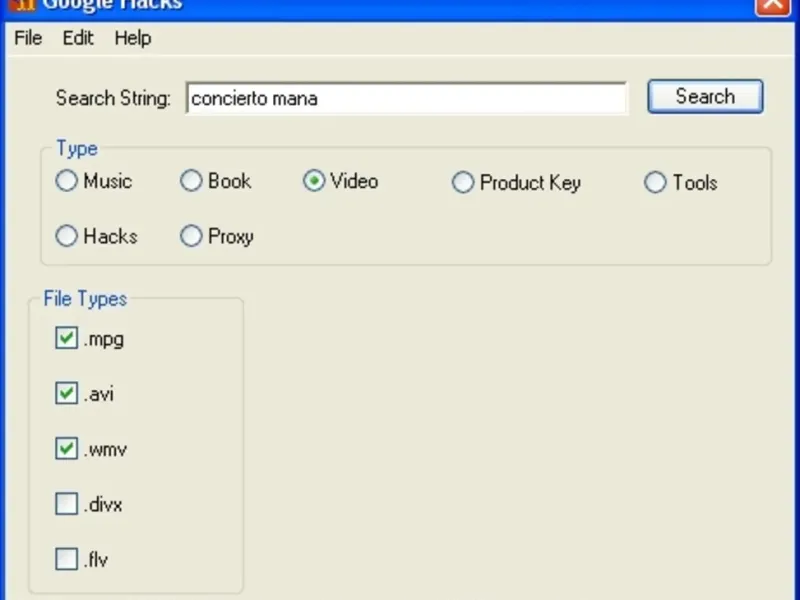Screen dimensions: 800x600
Task: Select the Tools type radio button
Action: (655, 182)
